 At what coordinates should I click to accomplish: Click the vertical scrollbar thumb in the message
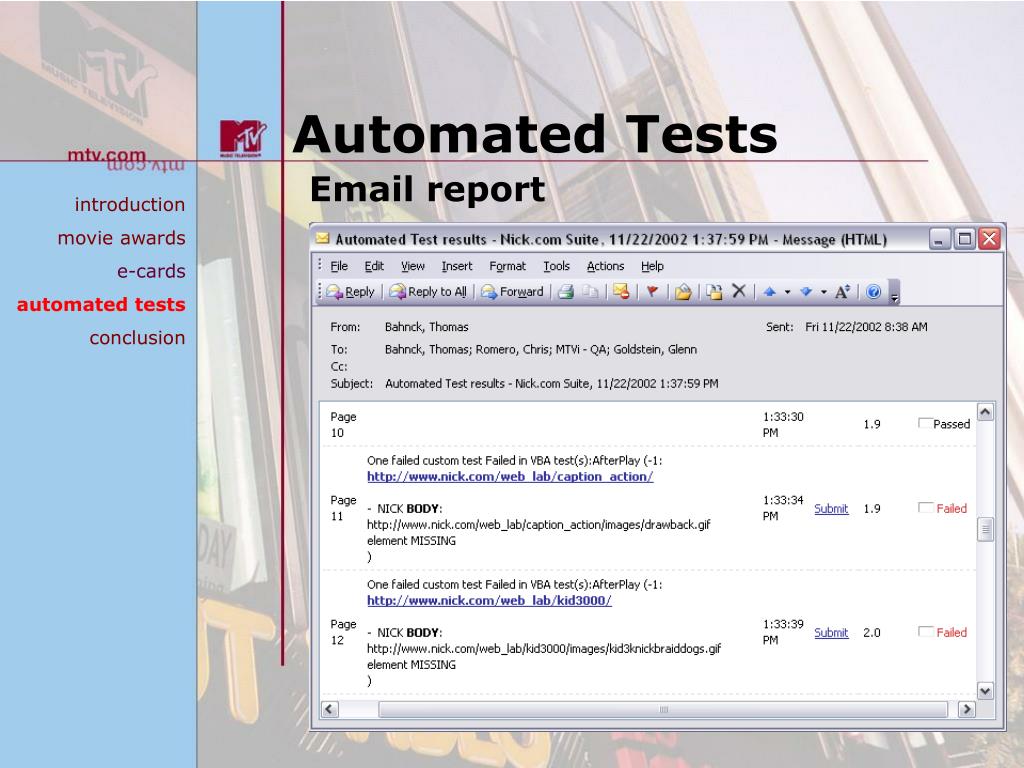click(x=985, y=530)
